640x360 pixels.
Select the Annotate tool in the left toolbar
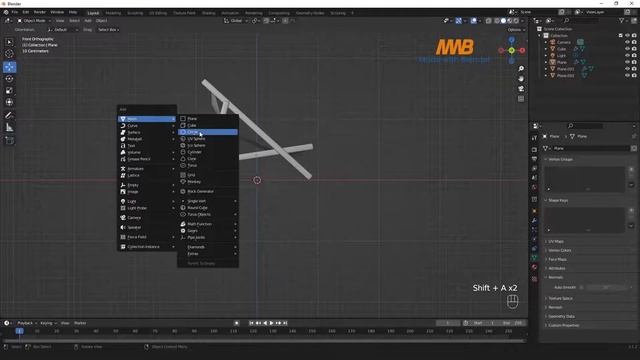[x=9, y=116]
